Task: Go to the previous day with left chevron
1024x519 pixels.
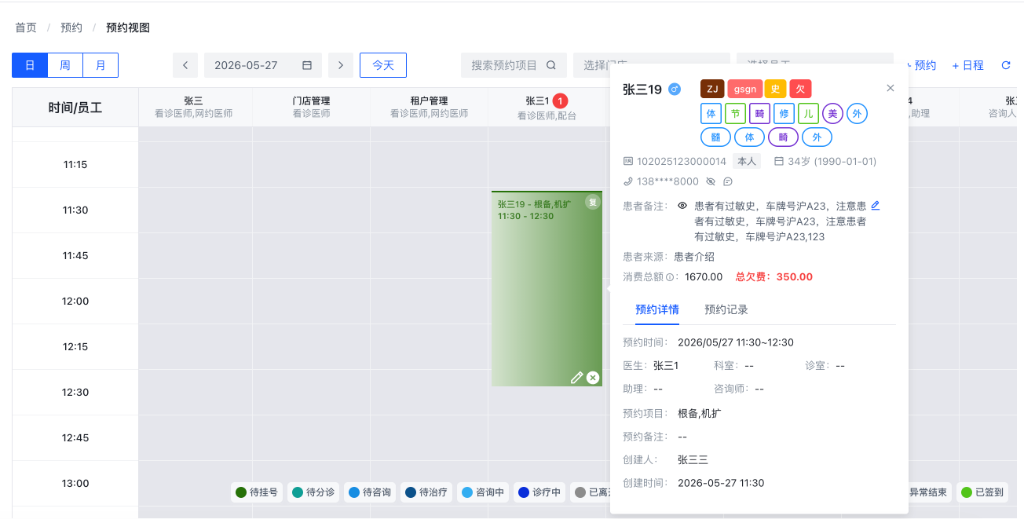Action: 185,65
